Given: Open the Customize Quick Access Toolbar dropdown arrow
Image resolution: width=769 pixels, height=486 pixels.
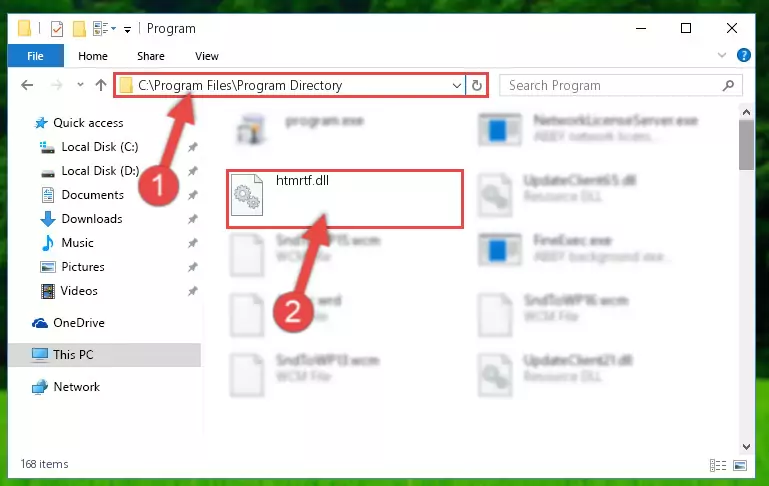Looking at the screenshot, I should click(128, 30).
